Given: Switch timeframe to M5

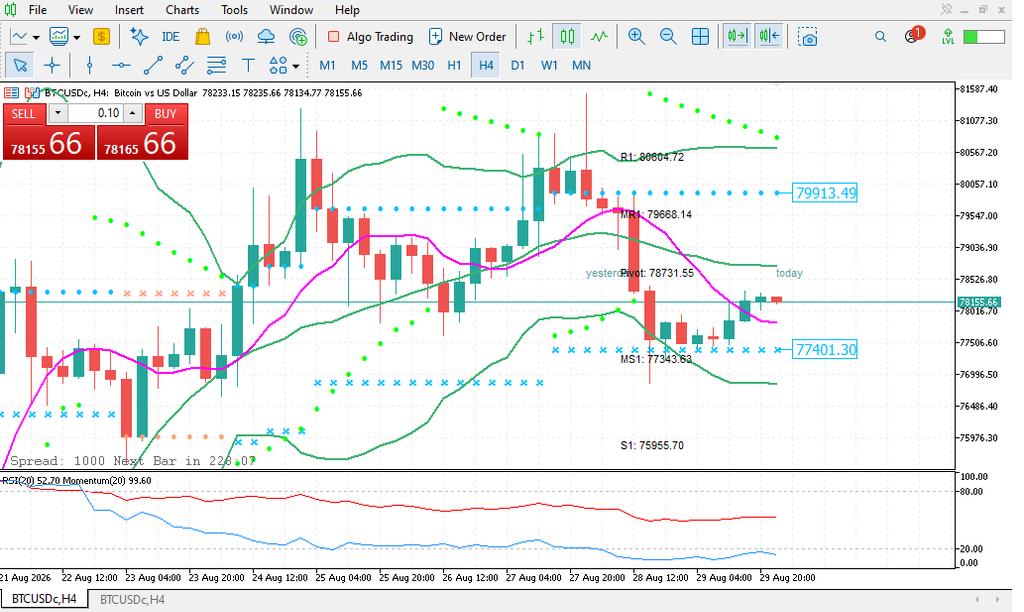Looking at the screenshot, I should tap(359, 65).
